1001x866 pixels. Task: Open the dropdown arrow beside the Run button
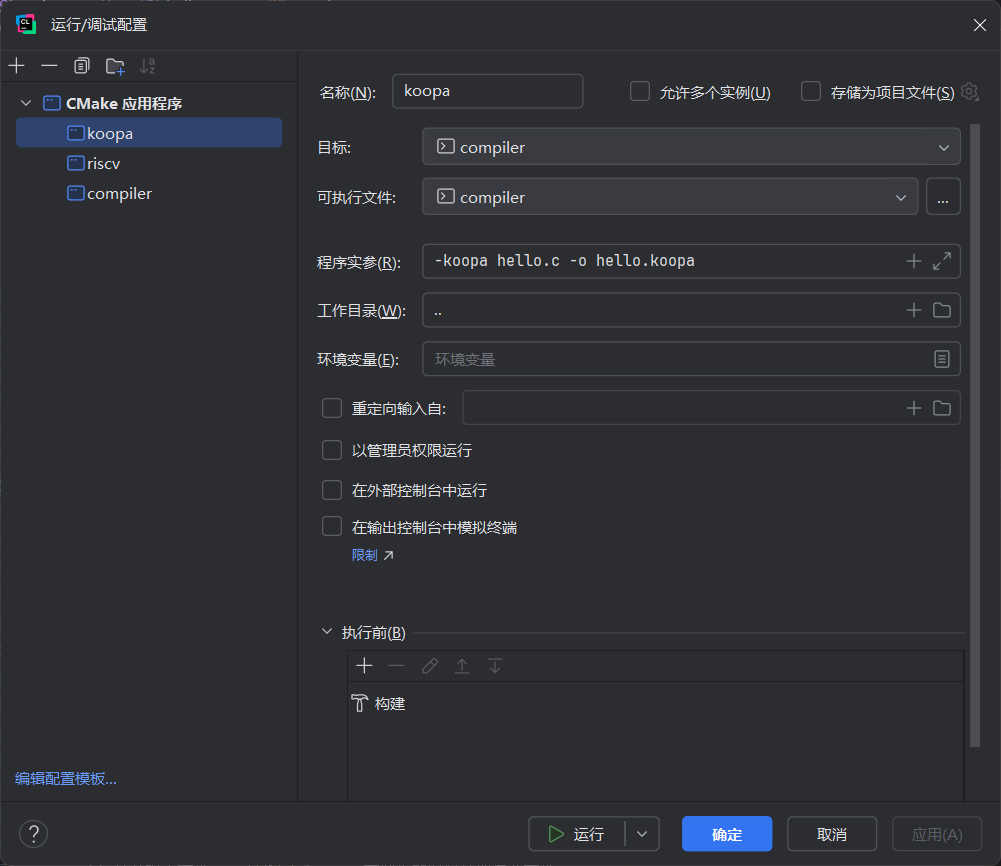pyautogui.click(x=642, y=834)
